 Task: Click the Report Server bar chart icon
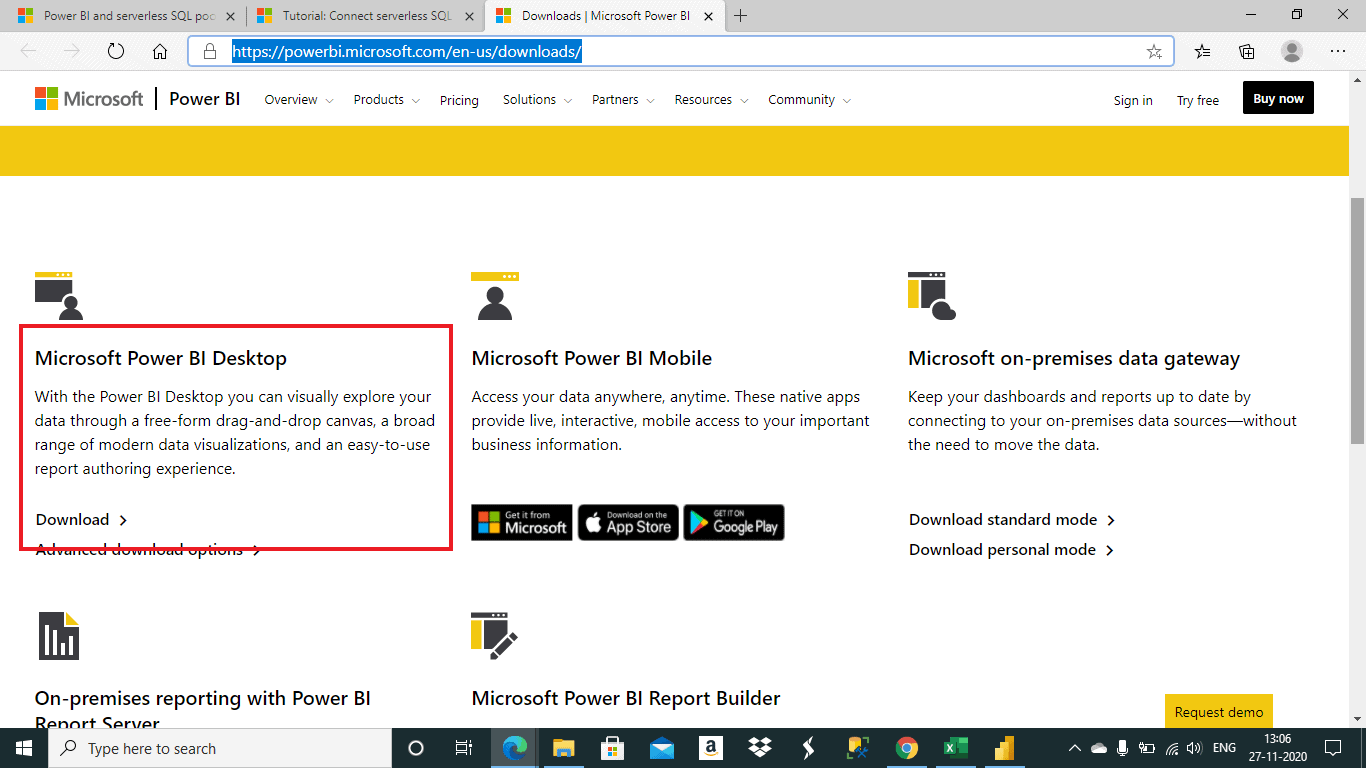[59, 636]
